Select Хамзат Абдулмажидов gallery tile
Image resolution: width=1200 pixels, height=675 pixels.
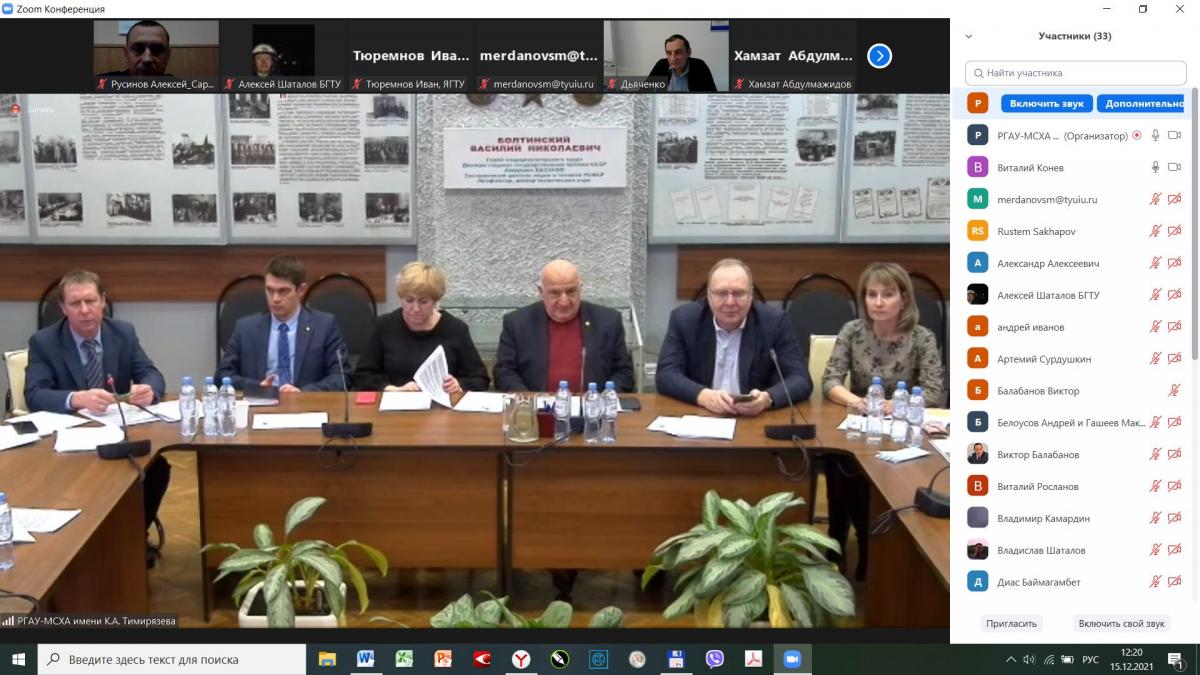(793, 57)
